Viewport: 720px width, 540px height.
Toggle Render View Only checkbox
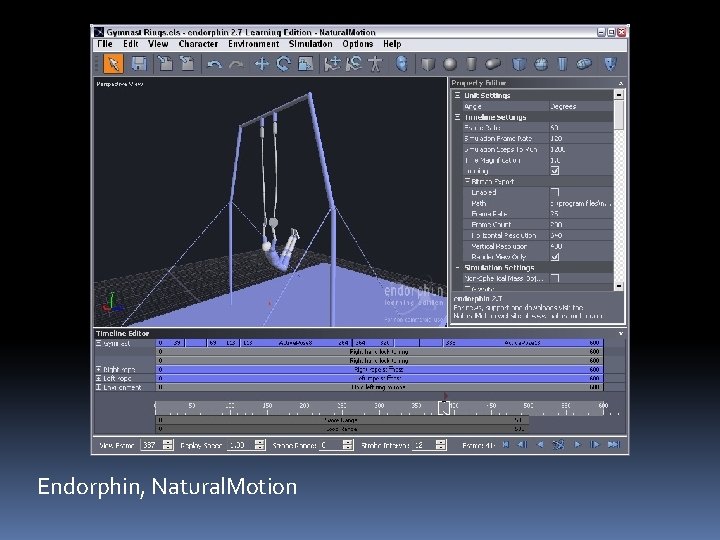[x=555, y=256]
